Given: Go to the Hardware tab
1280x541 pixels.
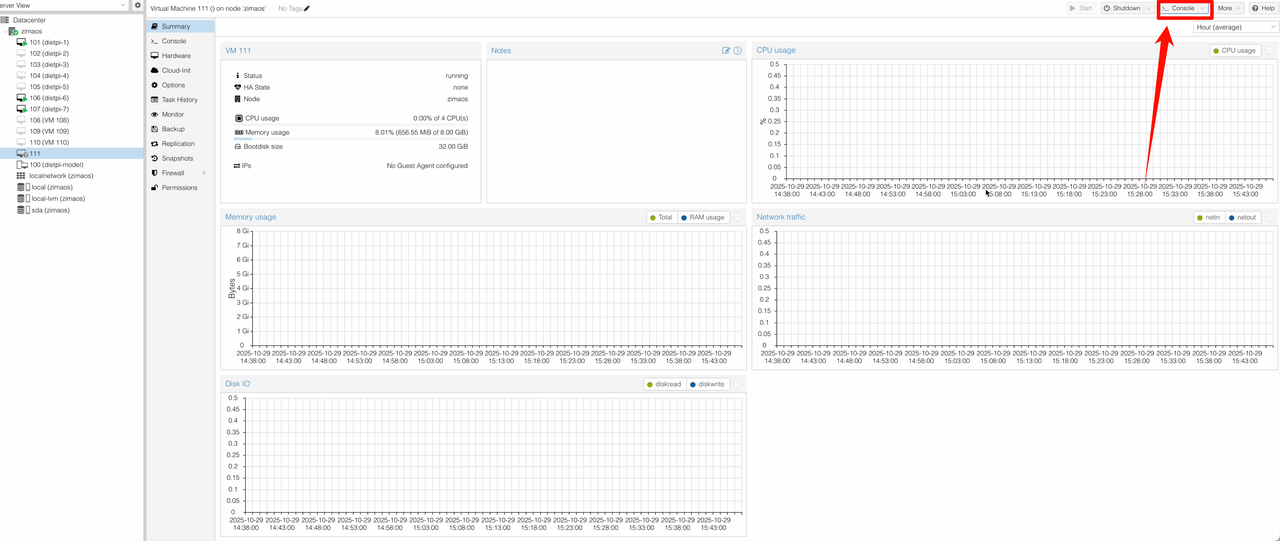Looking at the screenshot, I should 176,56.
